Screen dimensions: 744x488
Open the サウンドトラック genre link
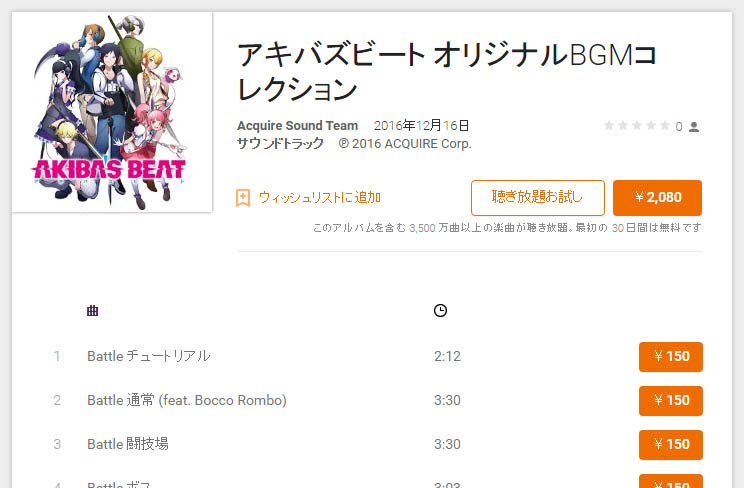(x=280, y=143)
